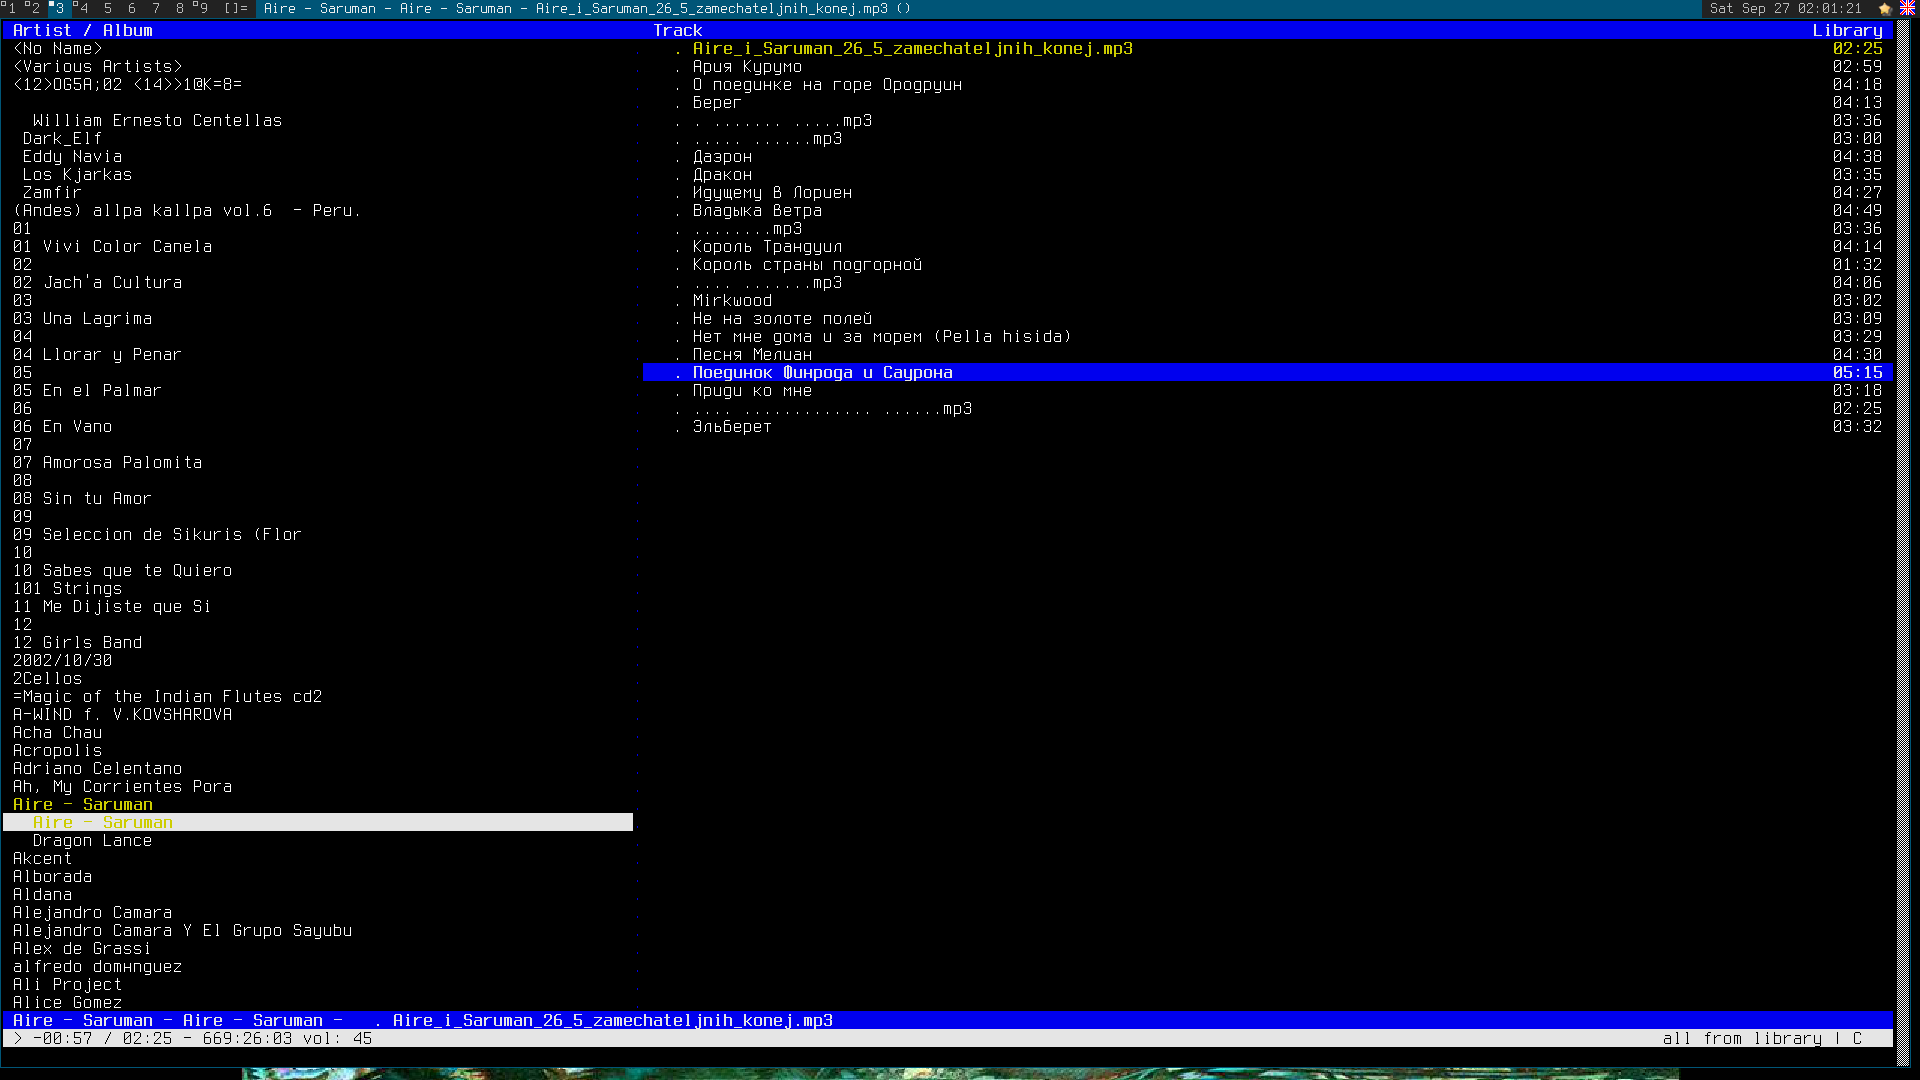Switch to workspace tag 5
This screenshot has width=1920, height=1080.
108,8
